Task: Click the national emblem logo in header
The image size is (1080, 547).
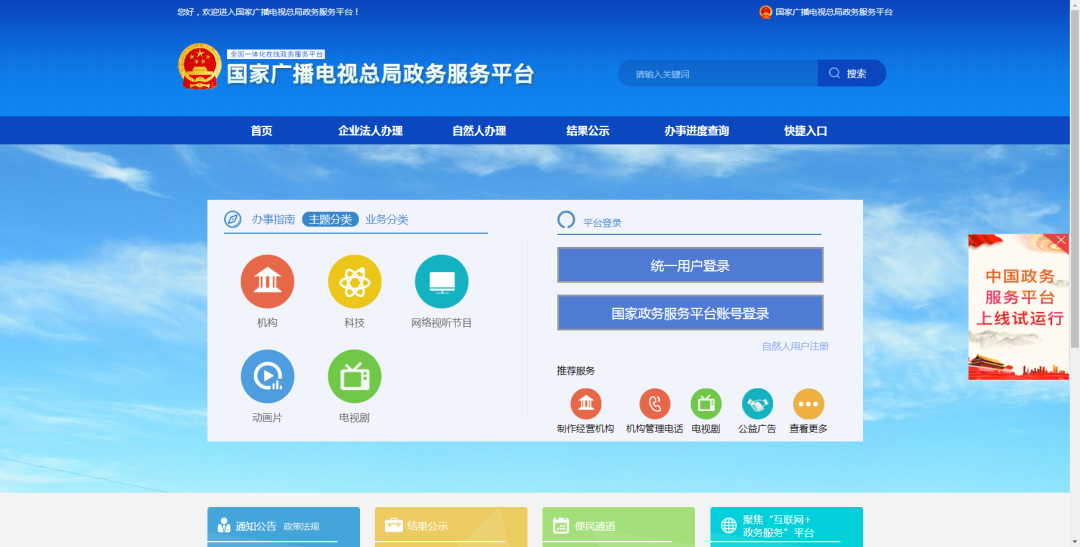Action: pos(200,66)
